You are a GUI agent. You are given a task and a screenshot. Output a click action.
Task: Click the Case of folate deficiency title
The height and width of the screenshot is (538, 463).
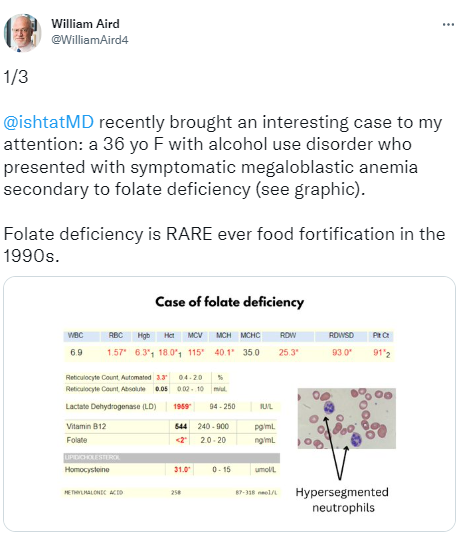[x=229, y=302]
